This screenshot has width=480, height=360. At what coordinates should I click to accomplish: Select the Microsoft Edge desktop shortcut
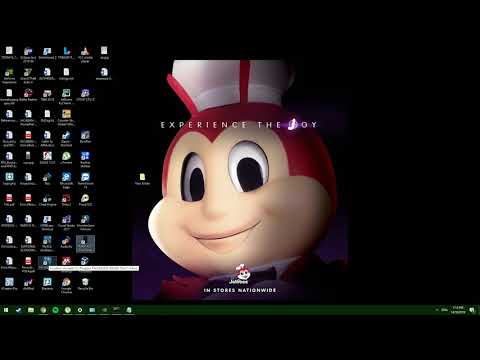(x=66, y=180)
